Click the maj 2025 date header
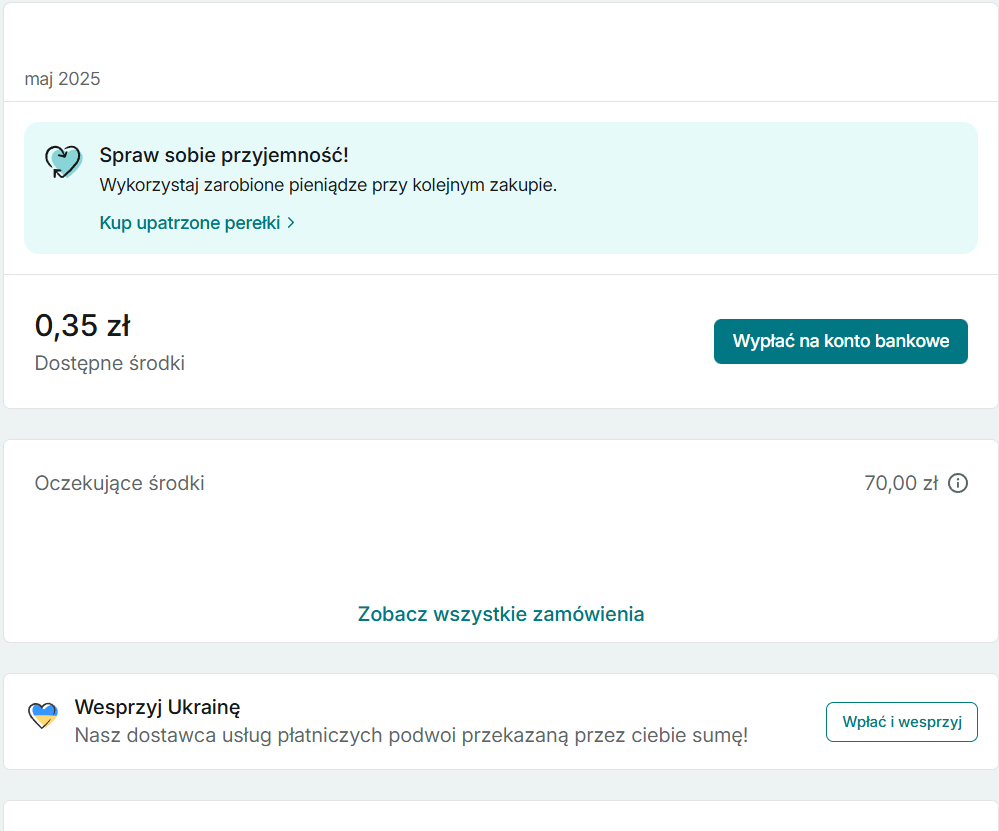Screen dimensions: 999x831 [x=62, y=79]
